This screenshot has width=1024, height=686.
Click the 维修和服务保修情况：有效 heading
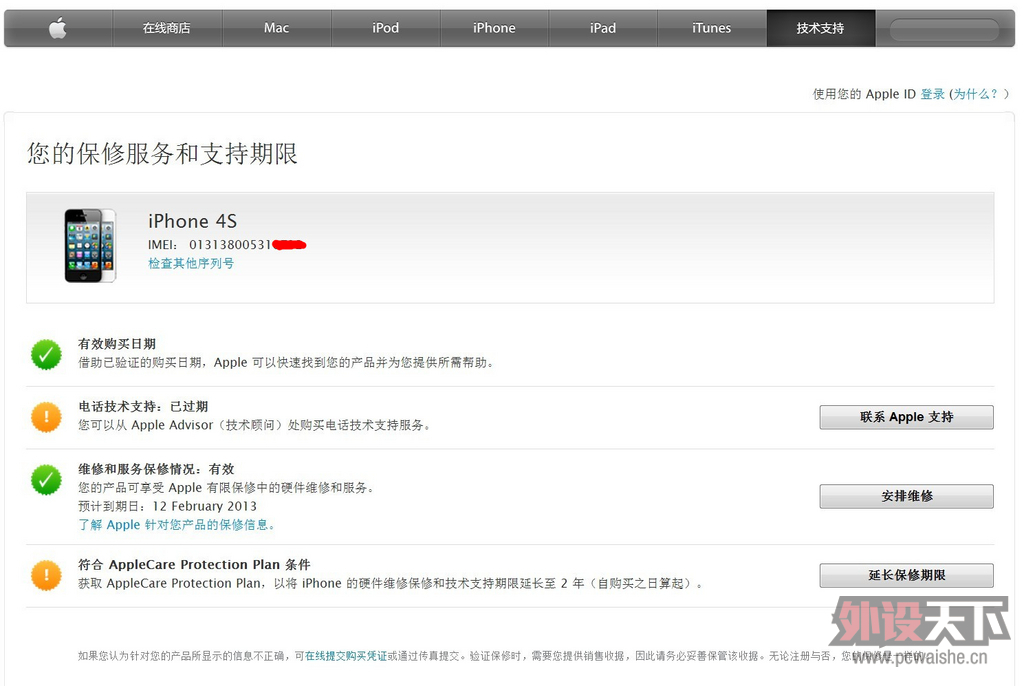[156, 469]
